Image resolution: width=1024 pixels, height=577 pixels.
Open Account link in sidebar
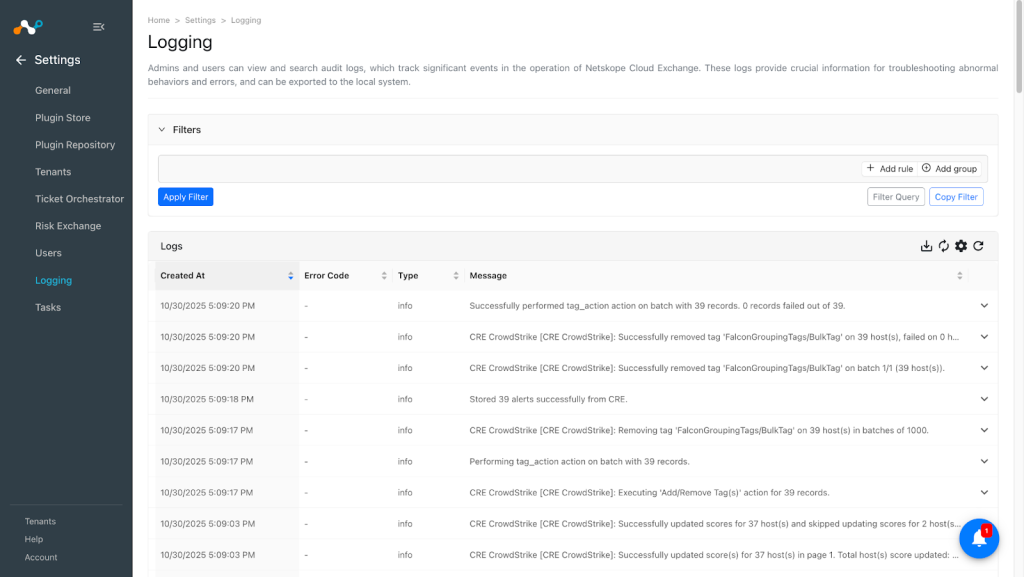point(40,557)
